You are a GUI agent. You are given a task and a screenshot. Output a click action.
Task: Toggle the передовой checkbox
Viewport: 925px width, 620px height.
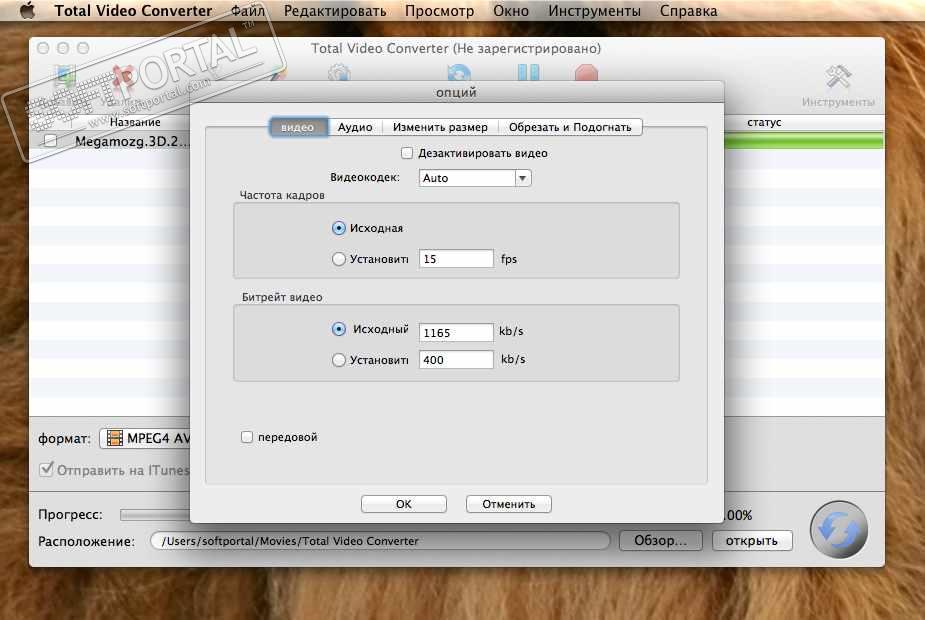point(247,437)
